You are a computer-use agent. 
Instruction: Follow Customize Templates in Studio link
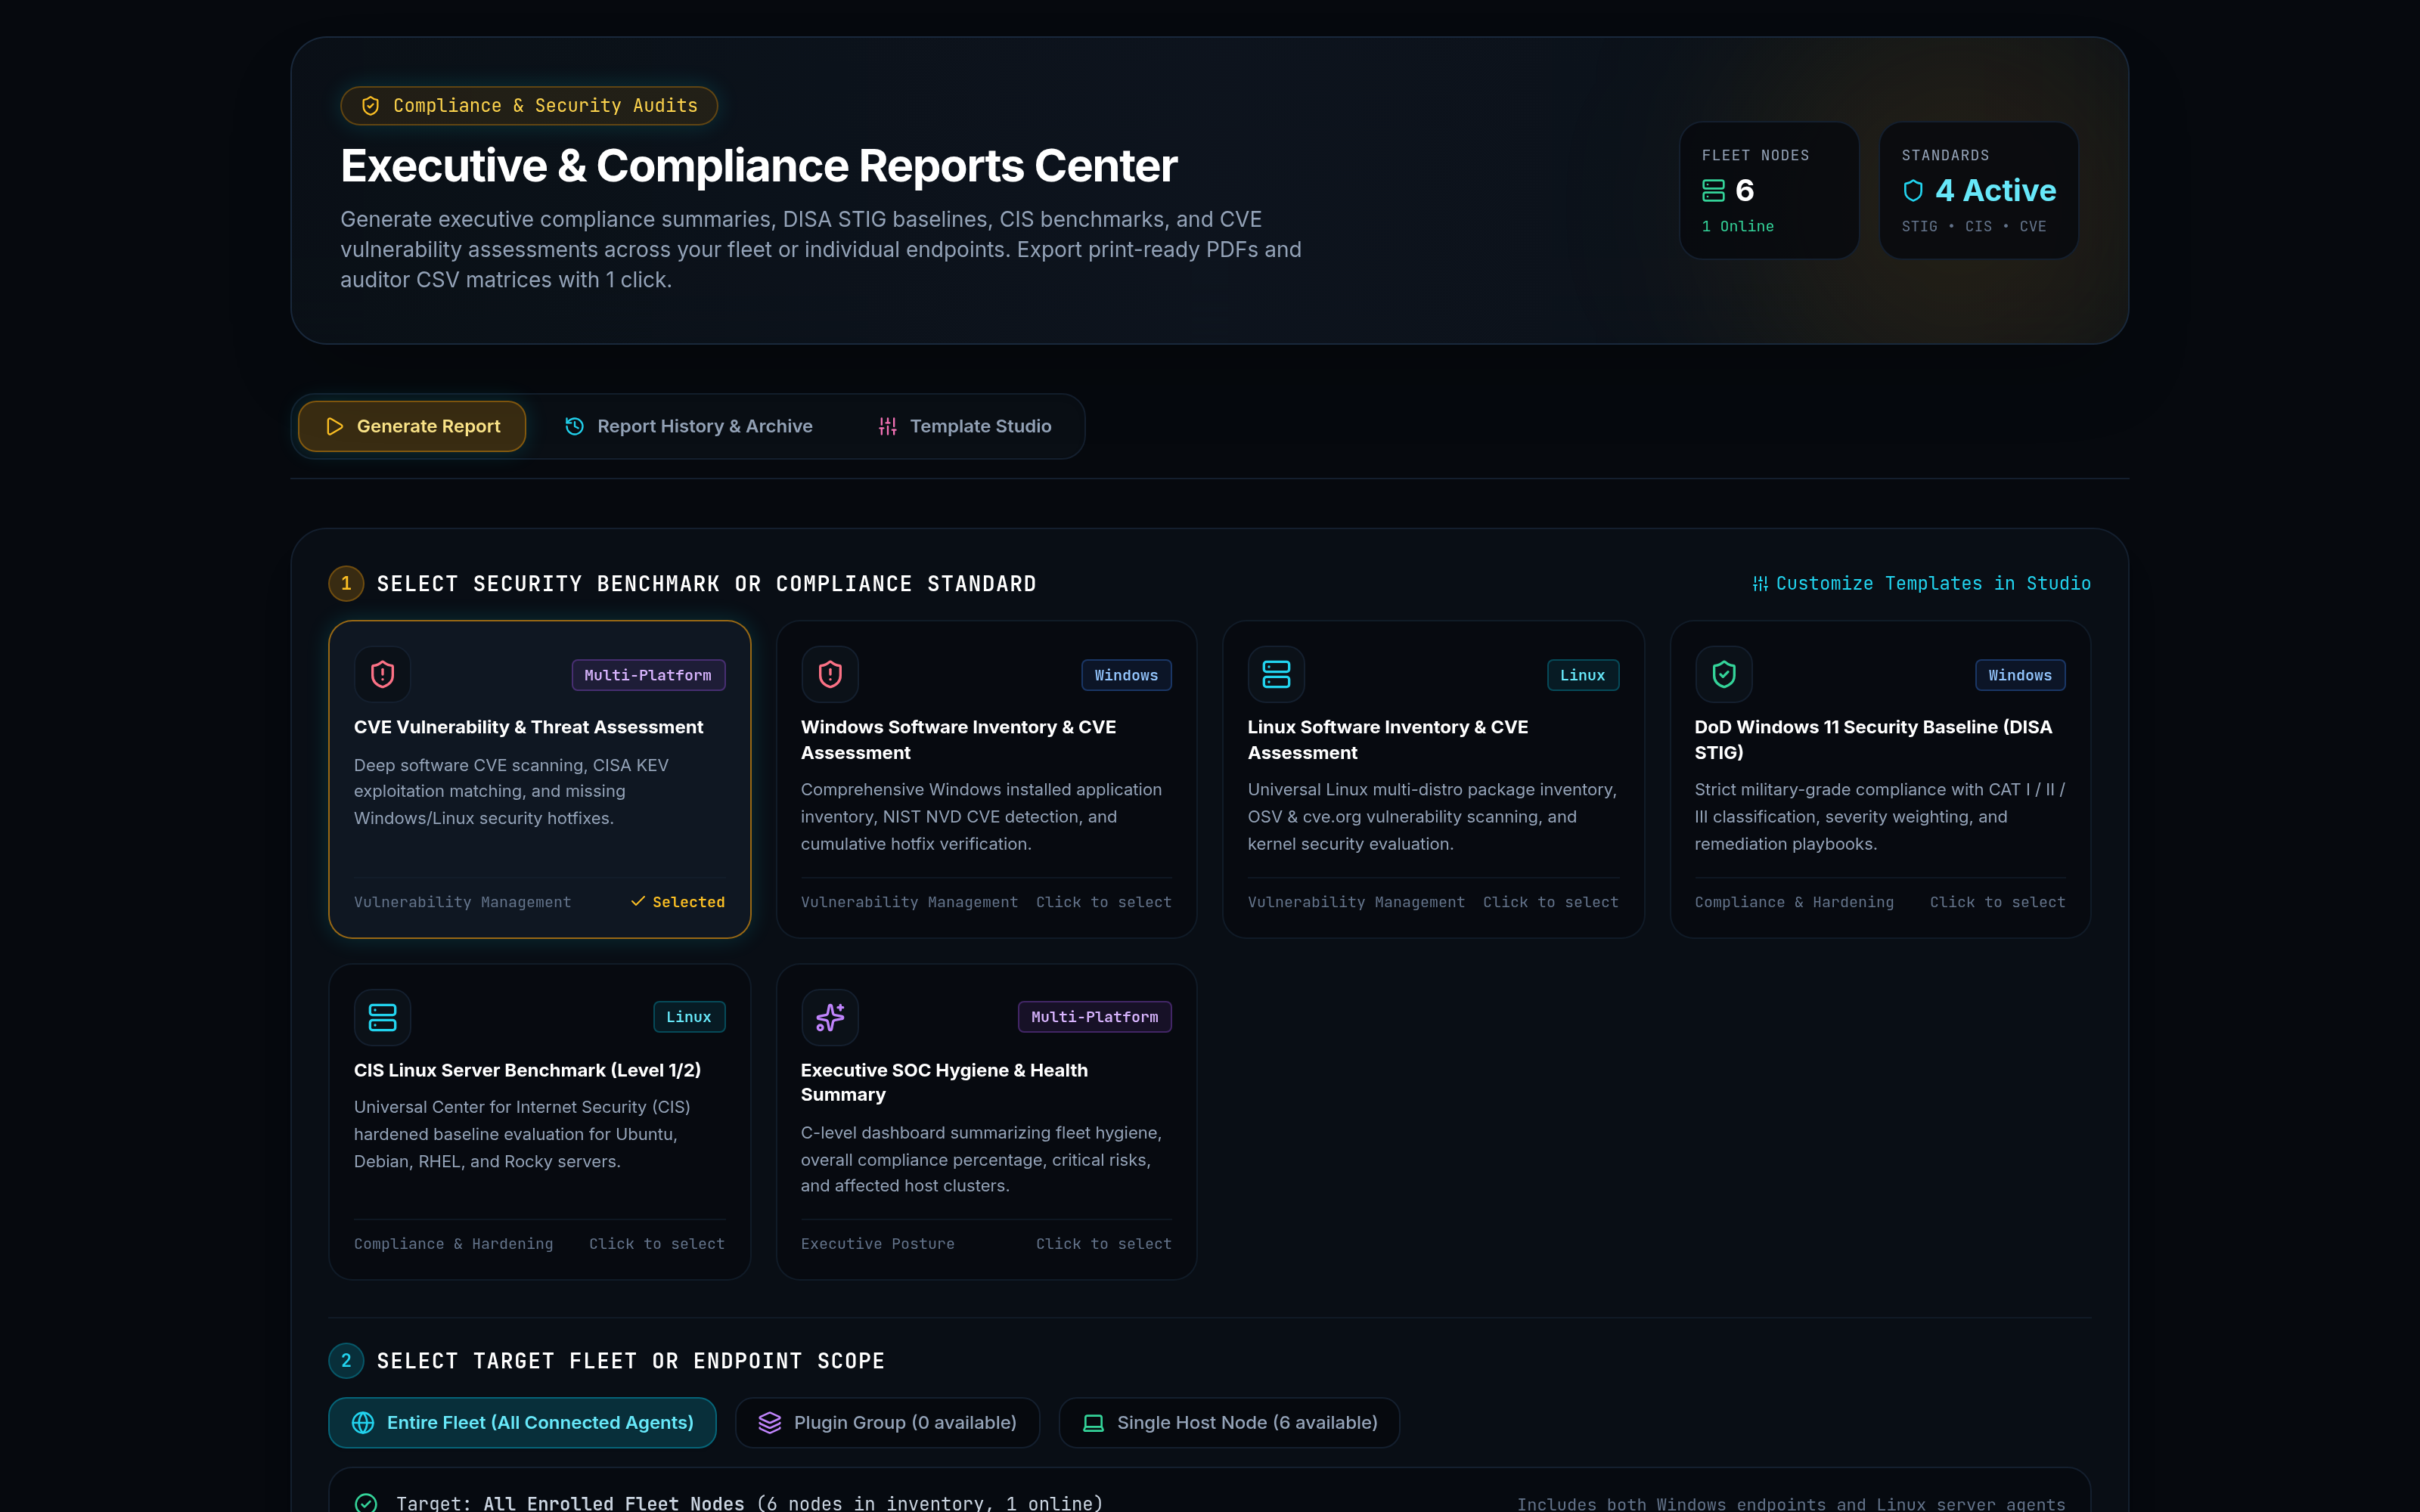click(1921, 584)
